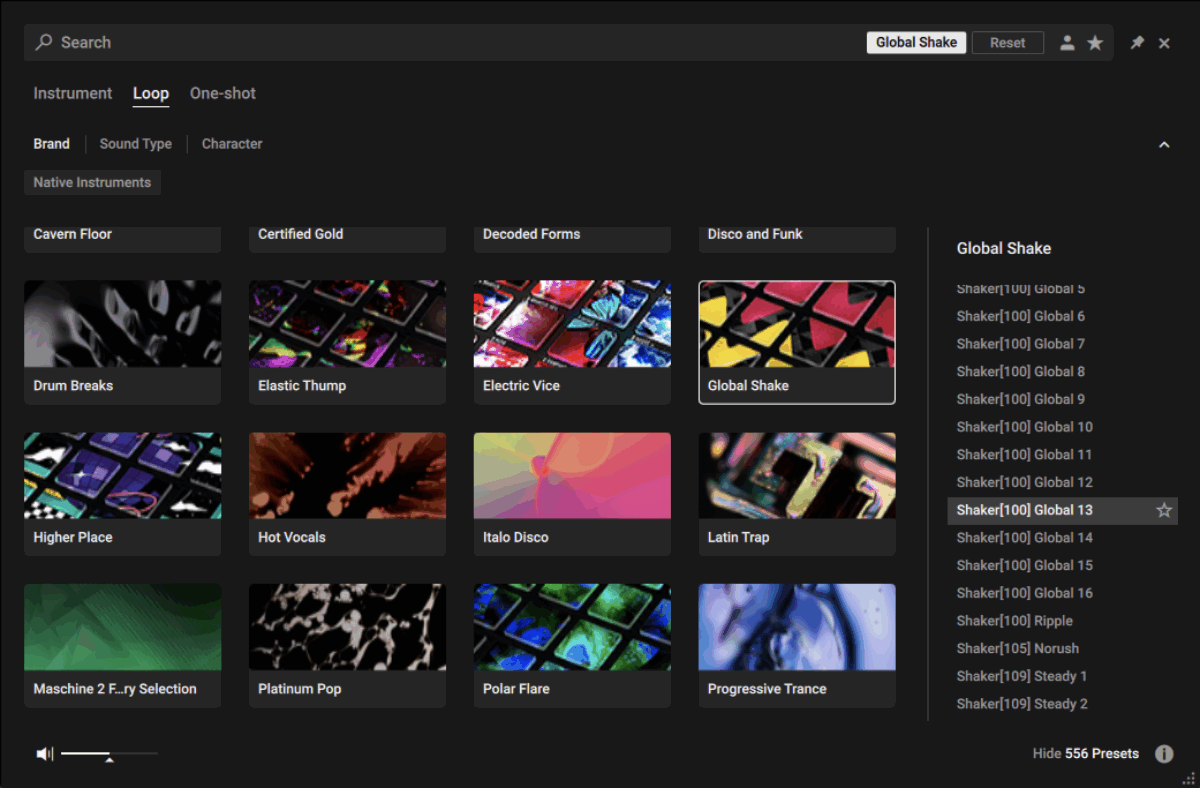Switch to the Instrument tab

click(73, 93)
